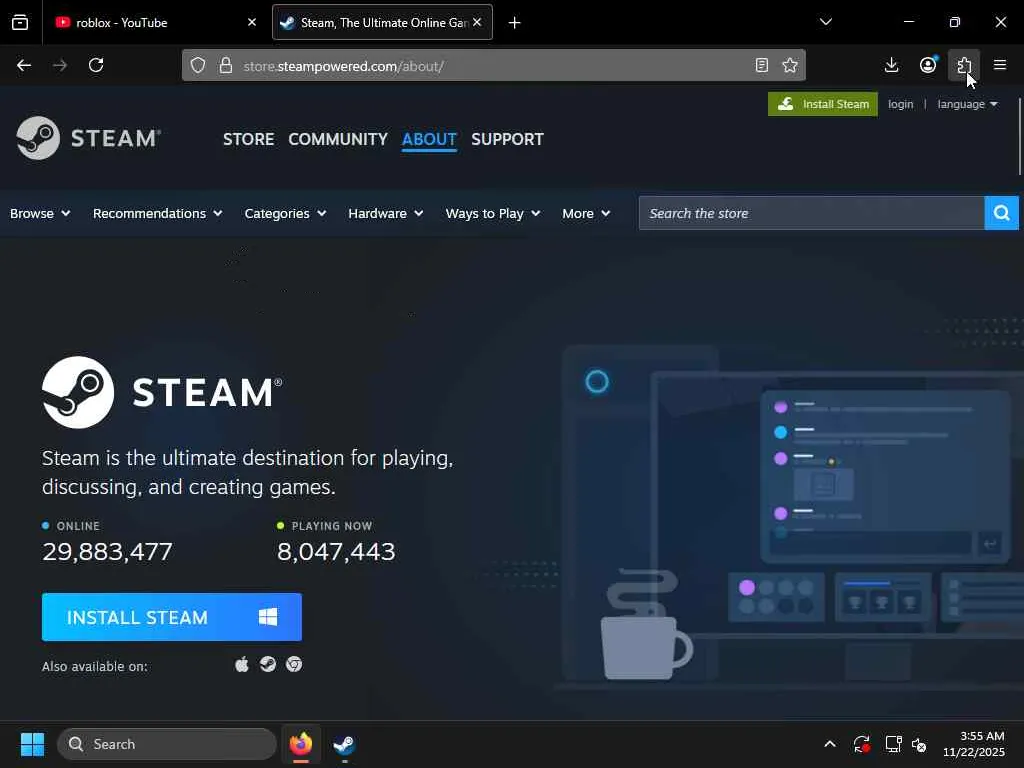Show hidden system tray icons

click(x=830, y=744)
